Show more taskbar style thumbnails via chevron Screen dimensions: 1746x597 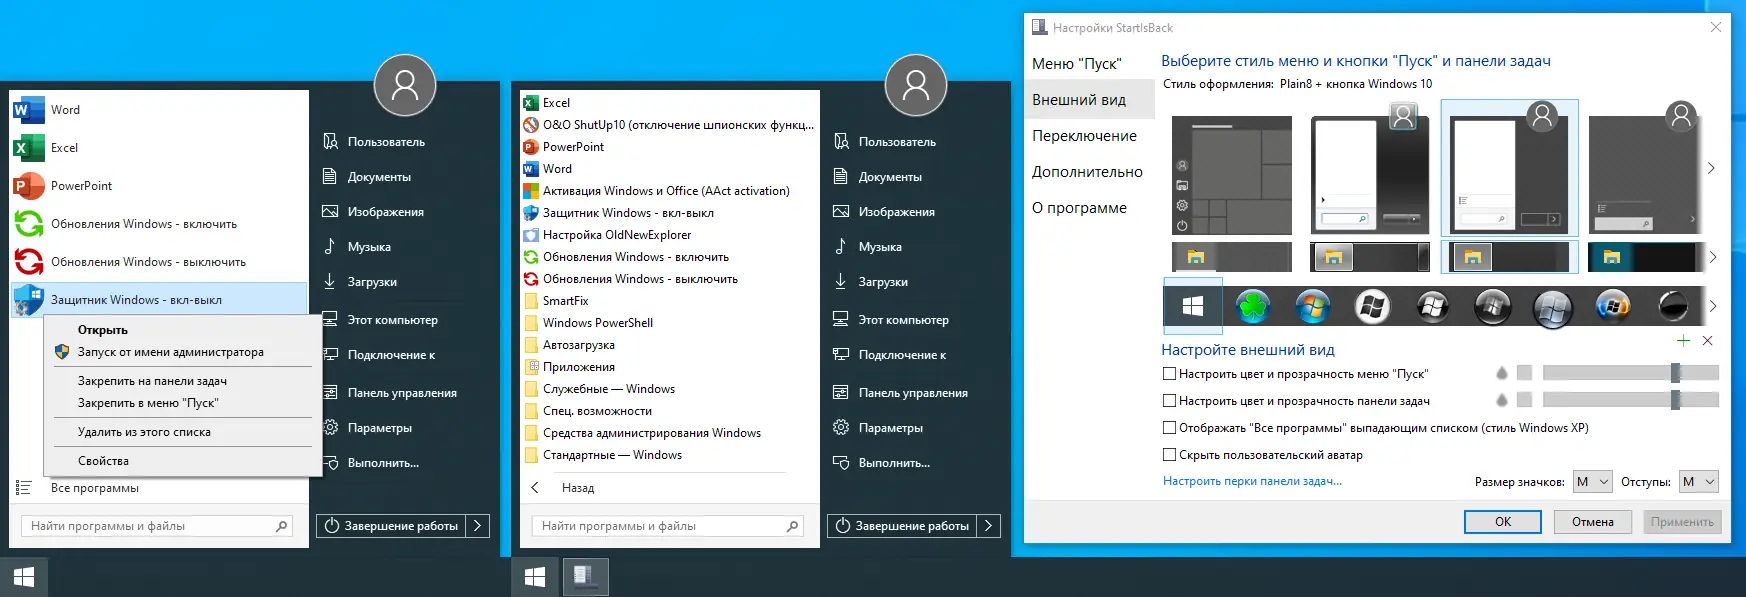coord(1712,257)
